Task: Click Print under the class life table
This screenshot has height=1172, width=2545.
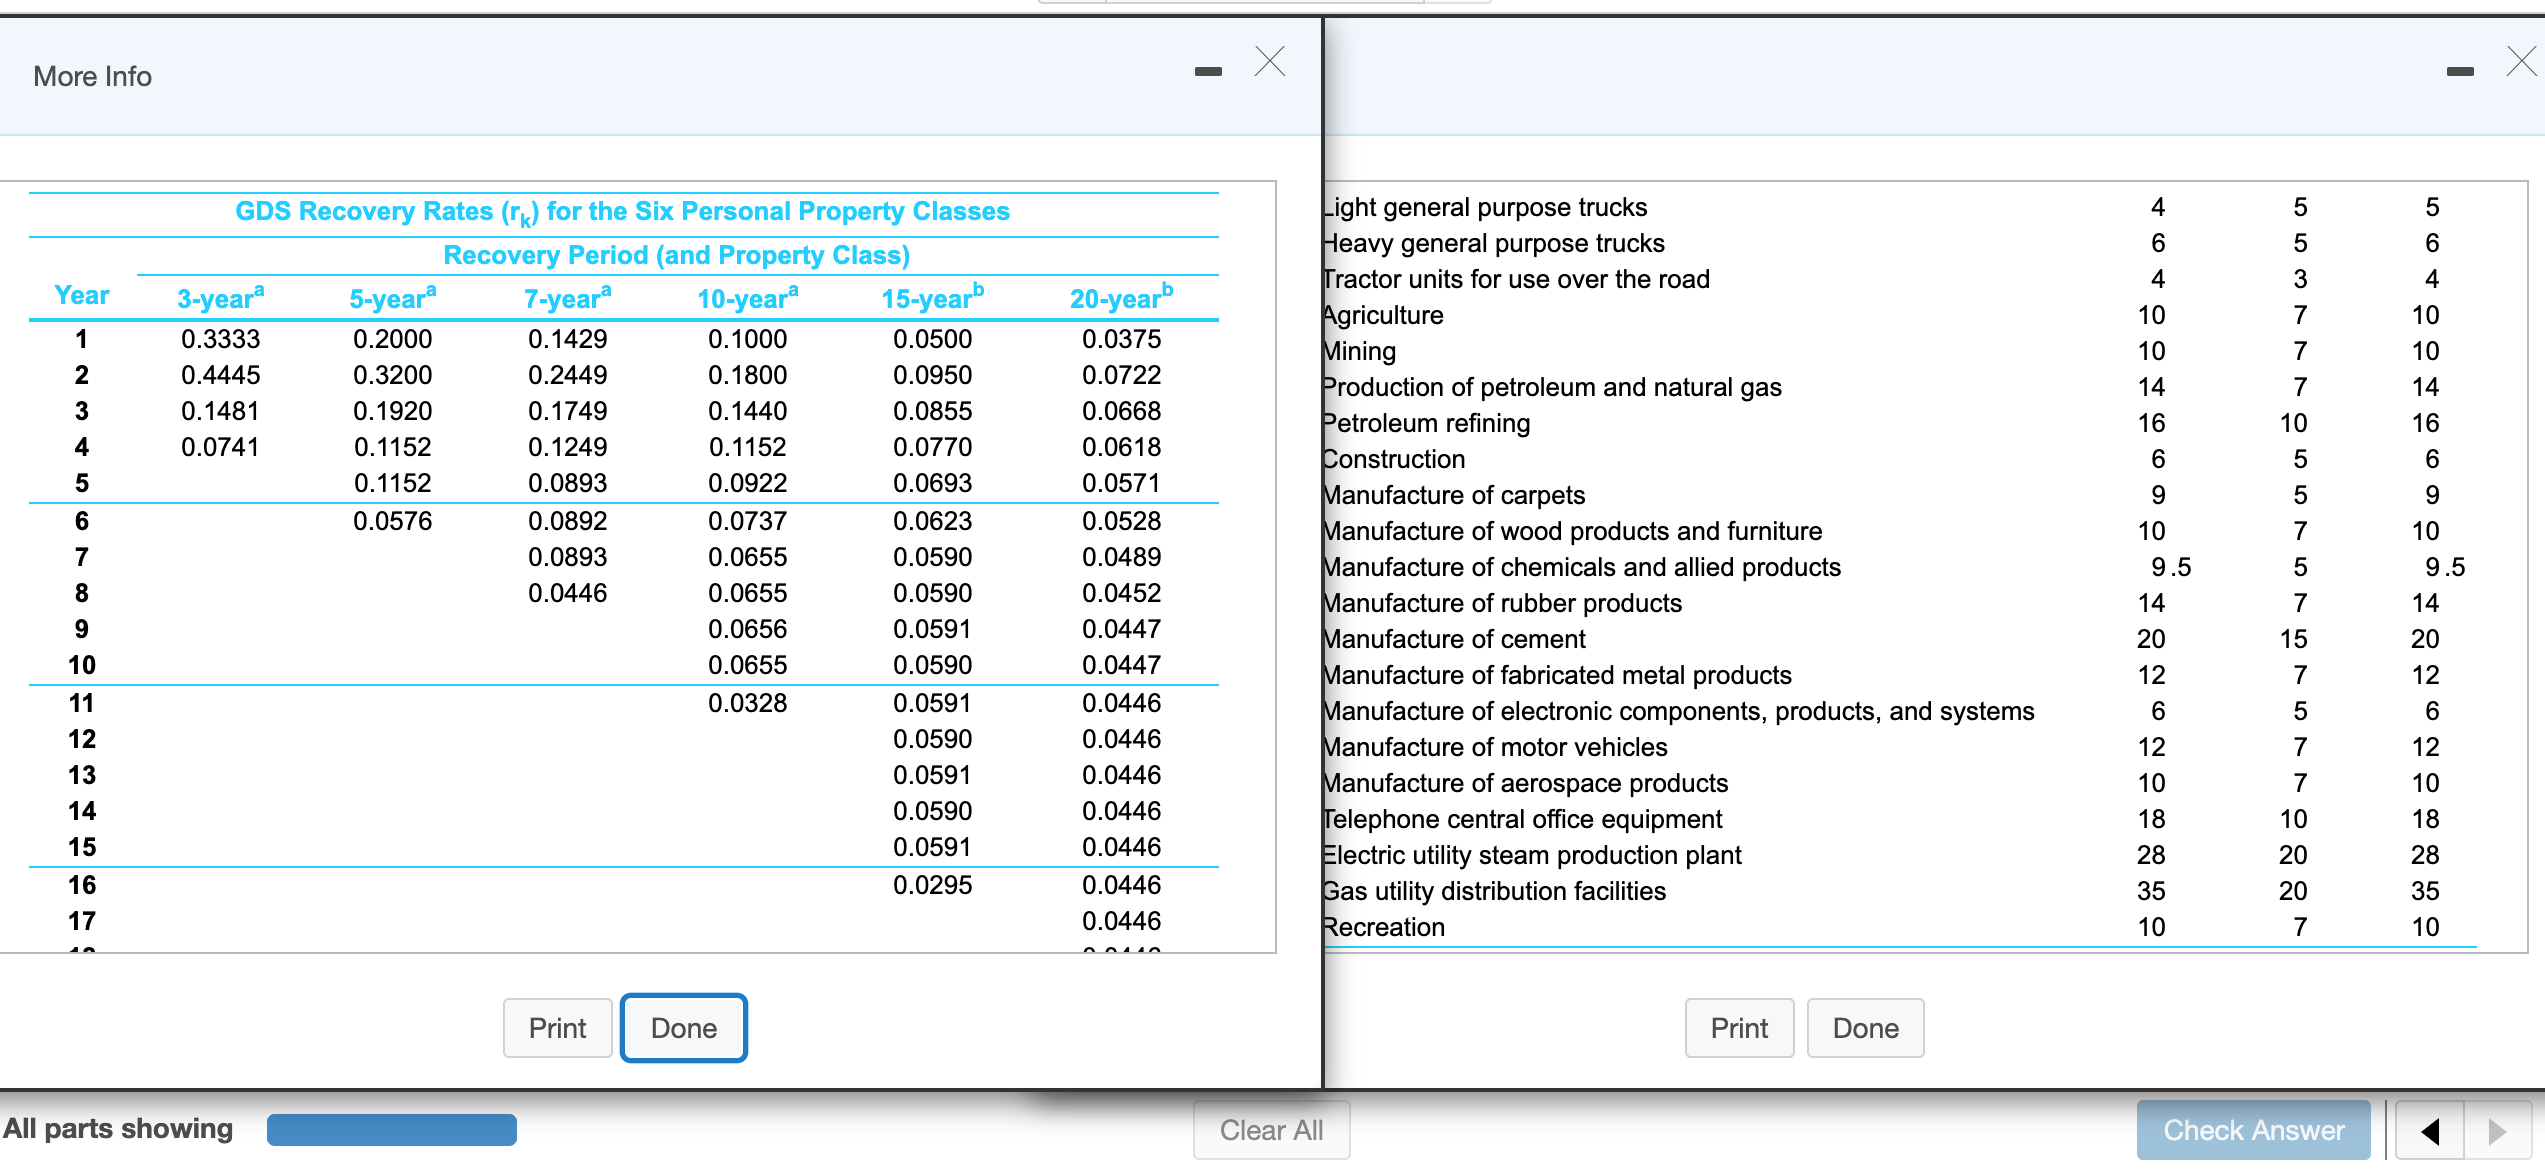Action: pos(1738,1028)
